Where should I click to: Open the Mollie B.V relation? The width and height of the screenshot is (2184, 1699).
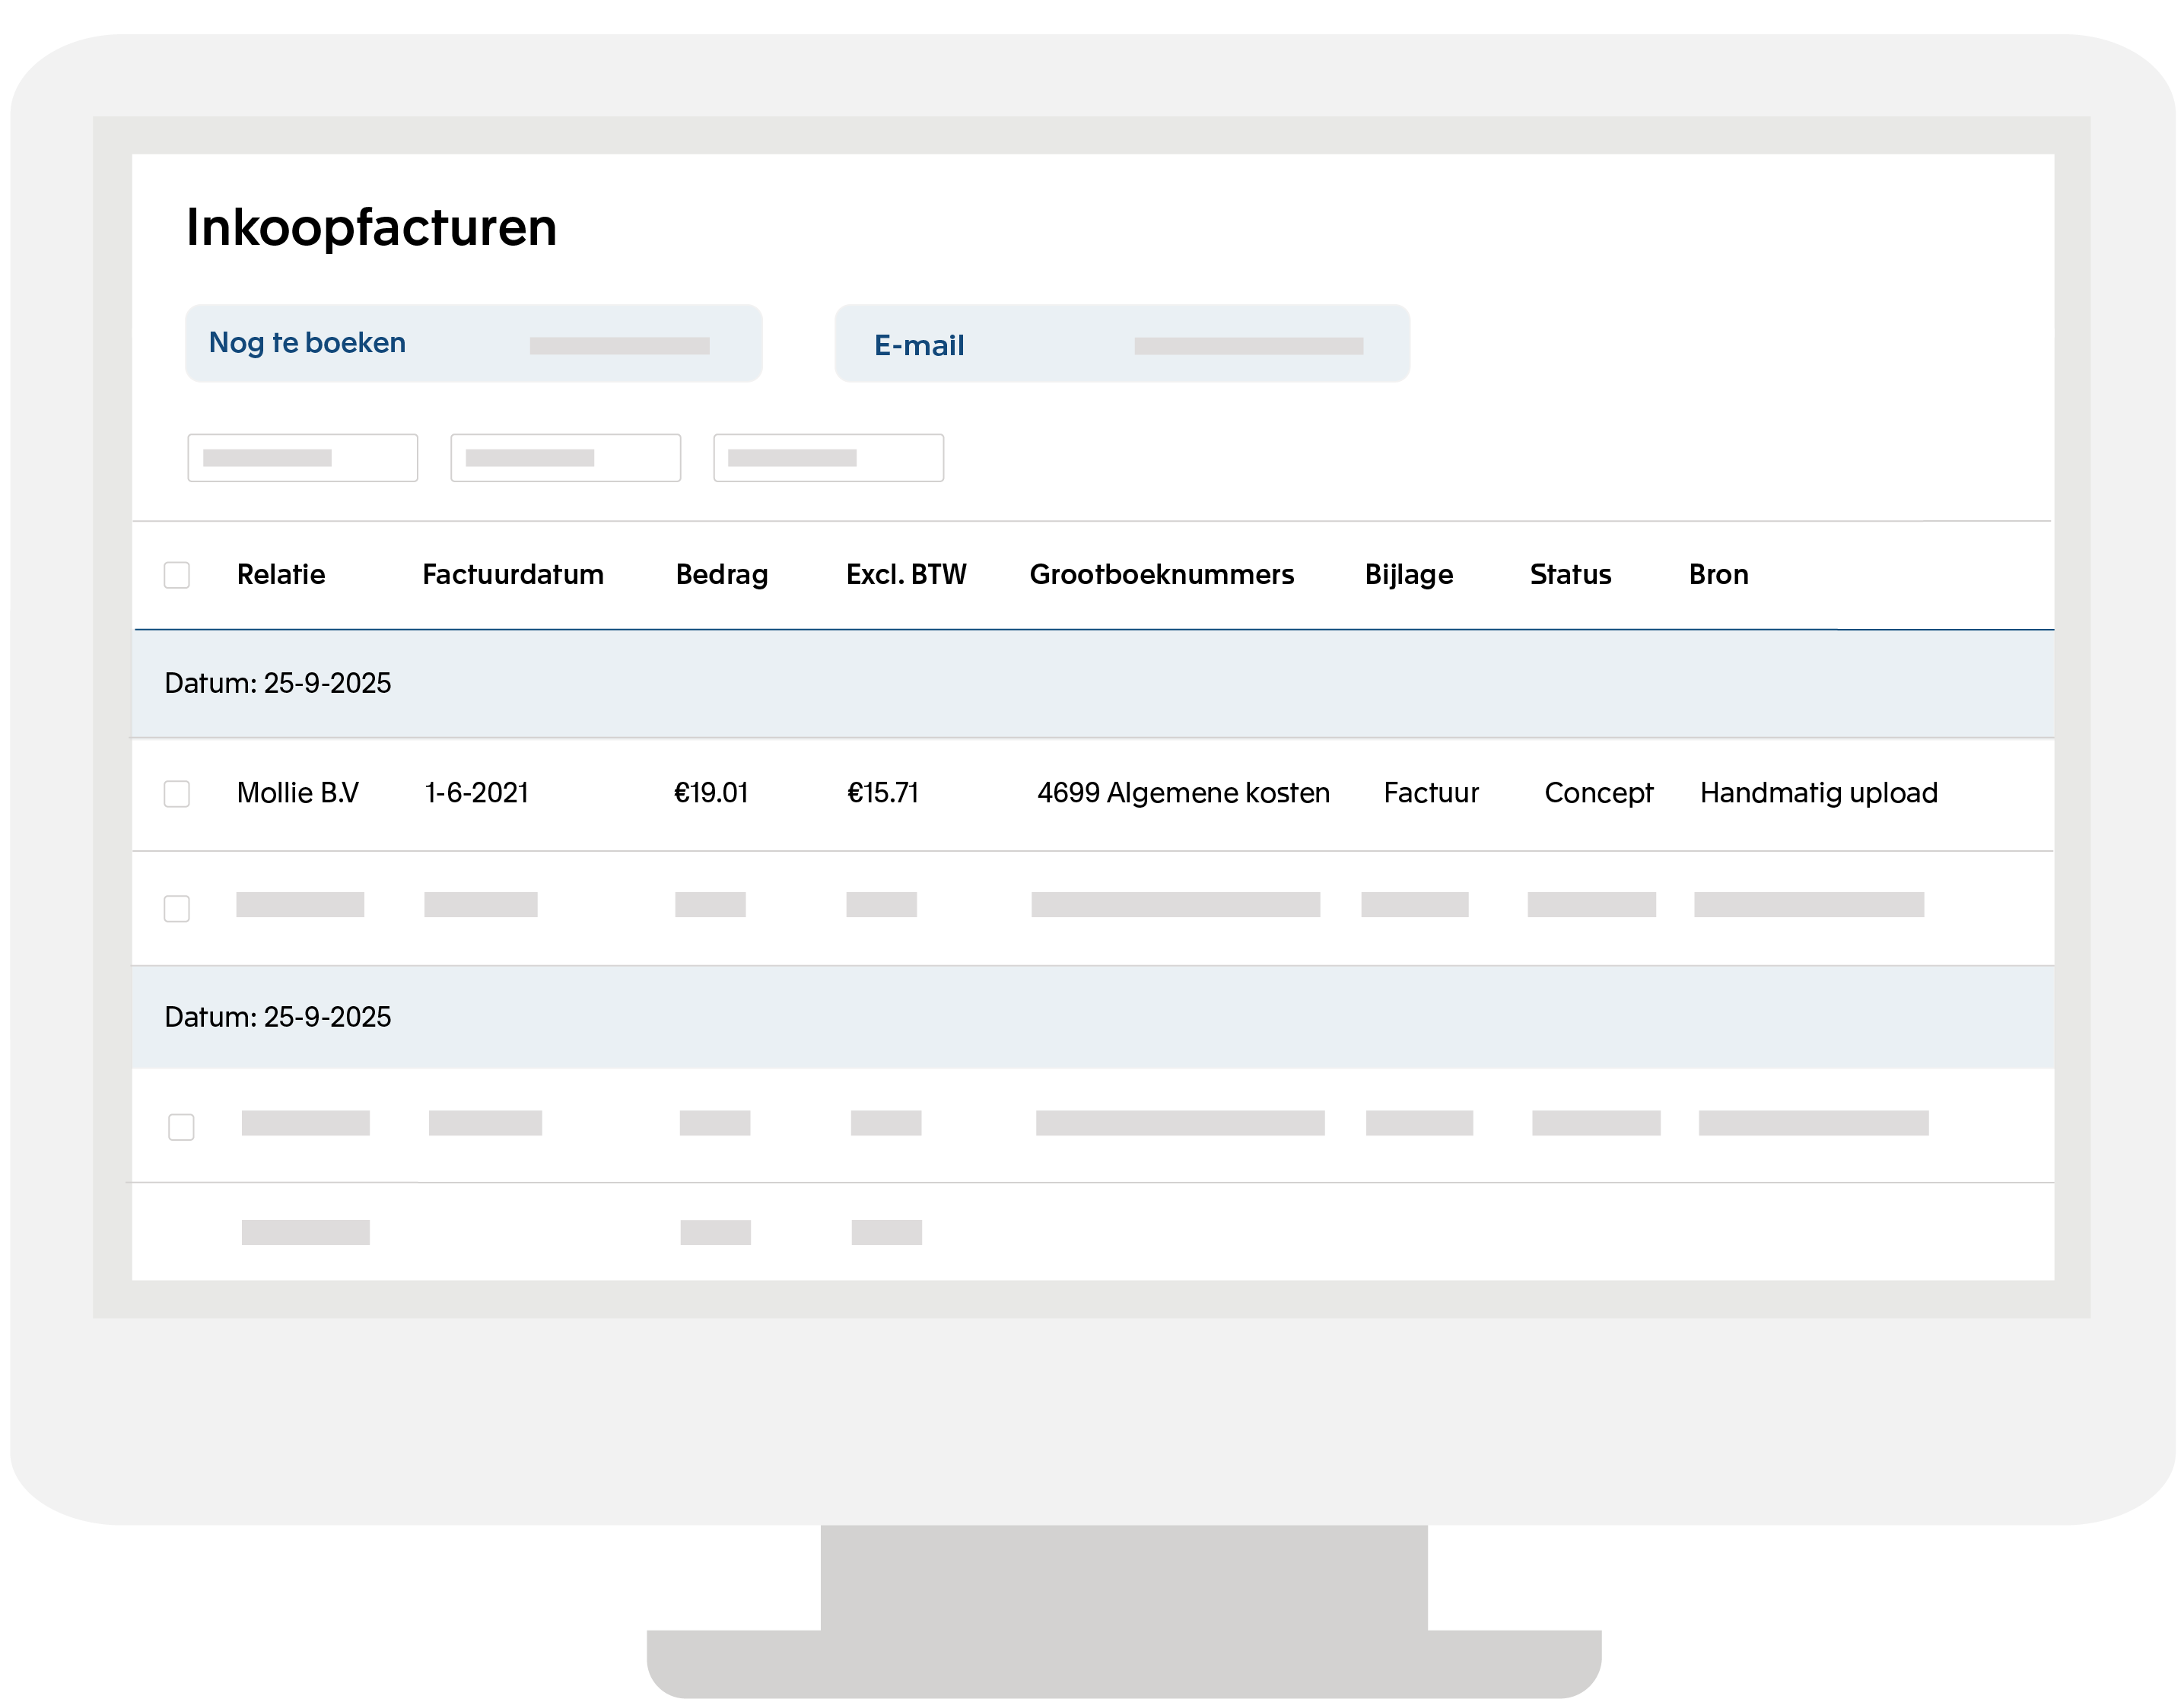click(297, 793)
